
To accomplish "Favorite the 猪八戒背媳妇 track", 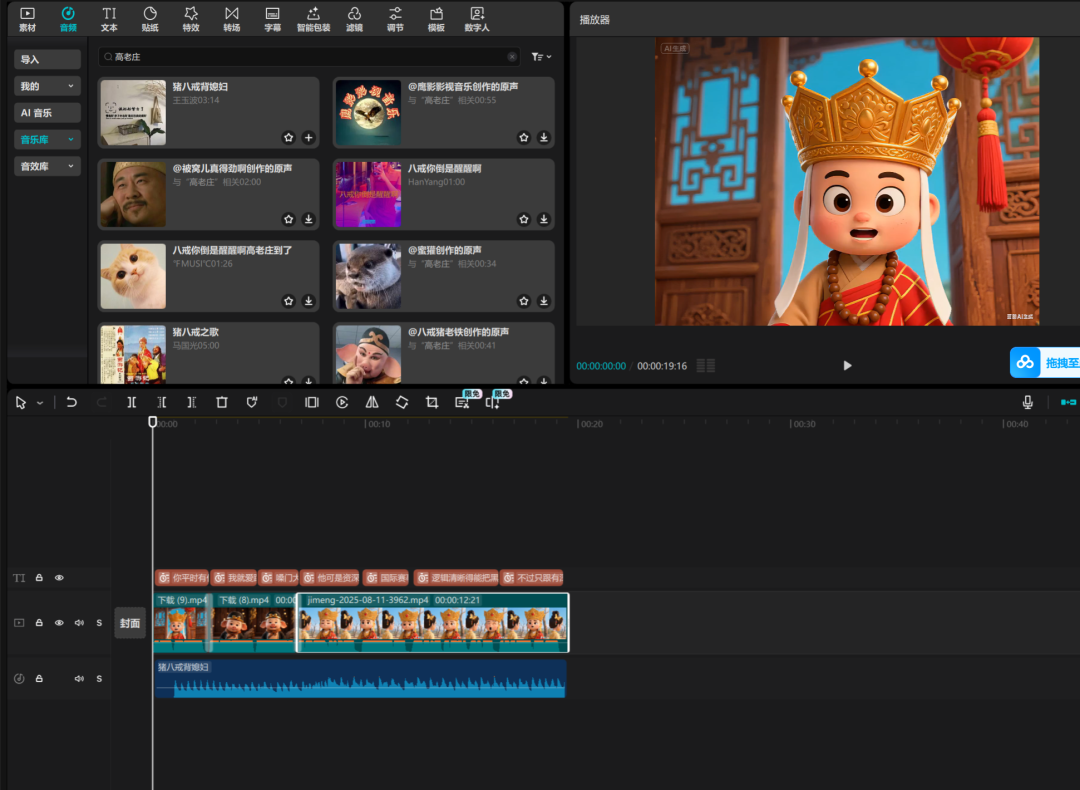I will click(x=289, y=138).
